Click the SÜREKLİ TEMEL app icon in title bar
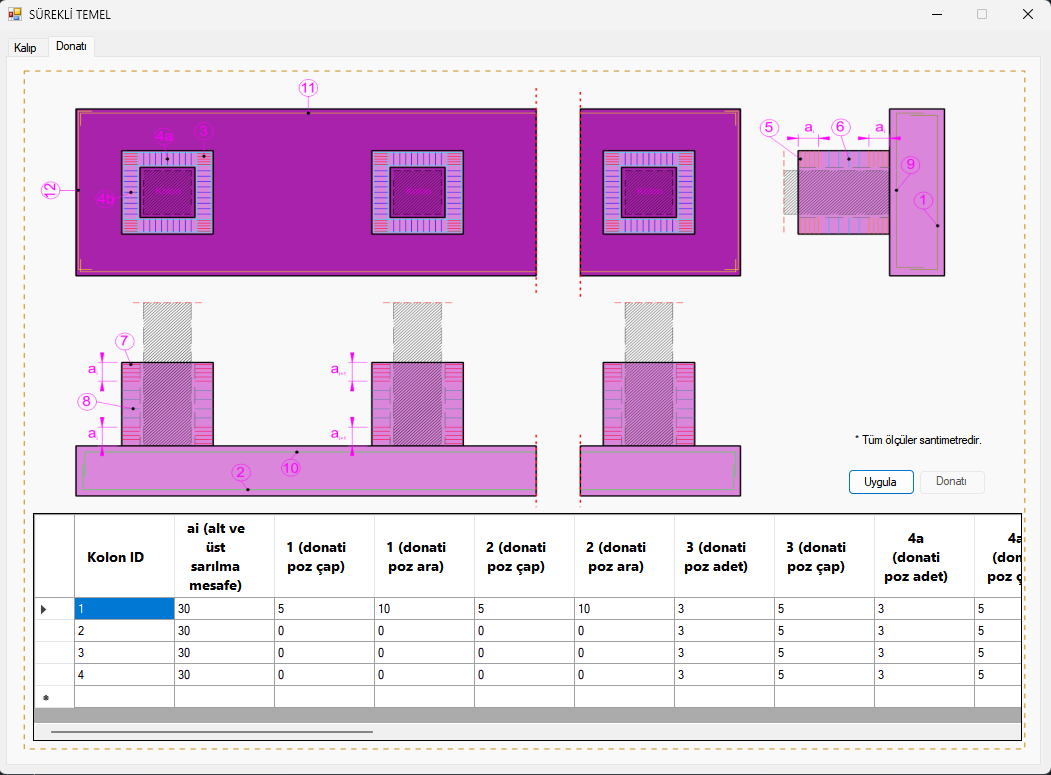Screen dimensions: 1051x775 (15, 15)
